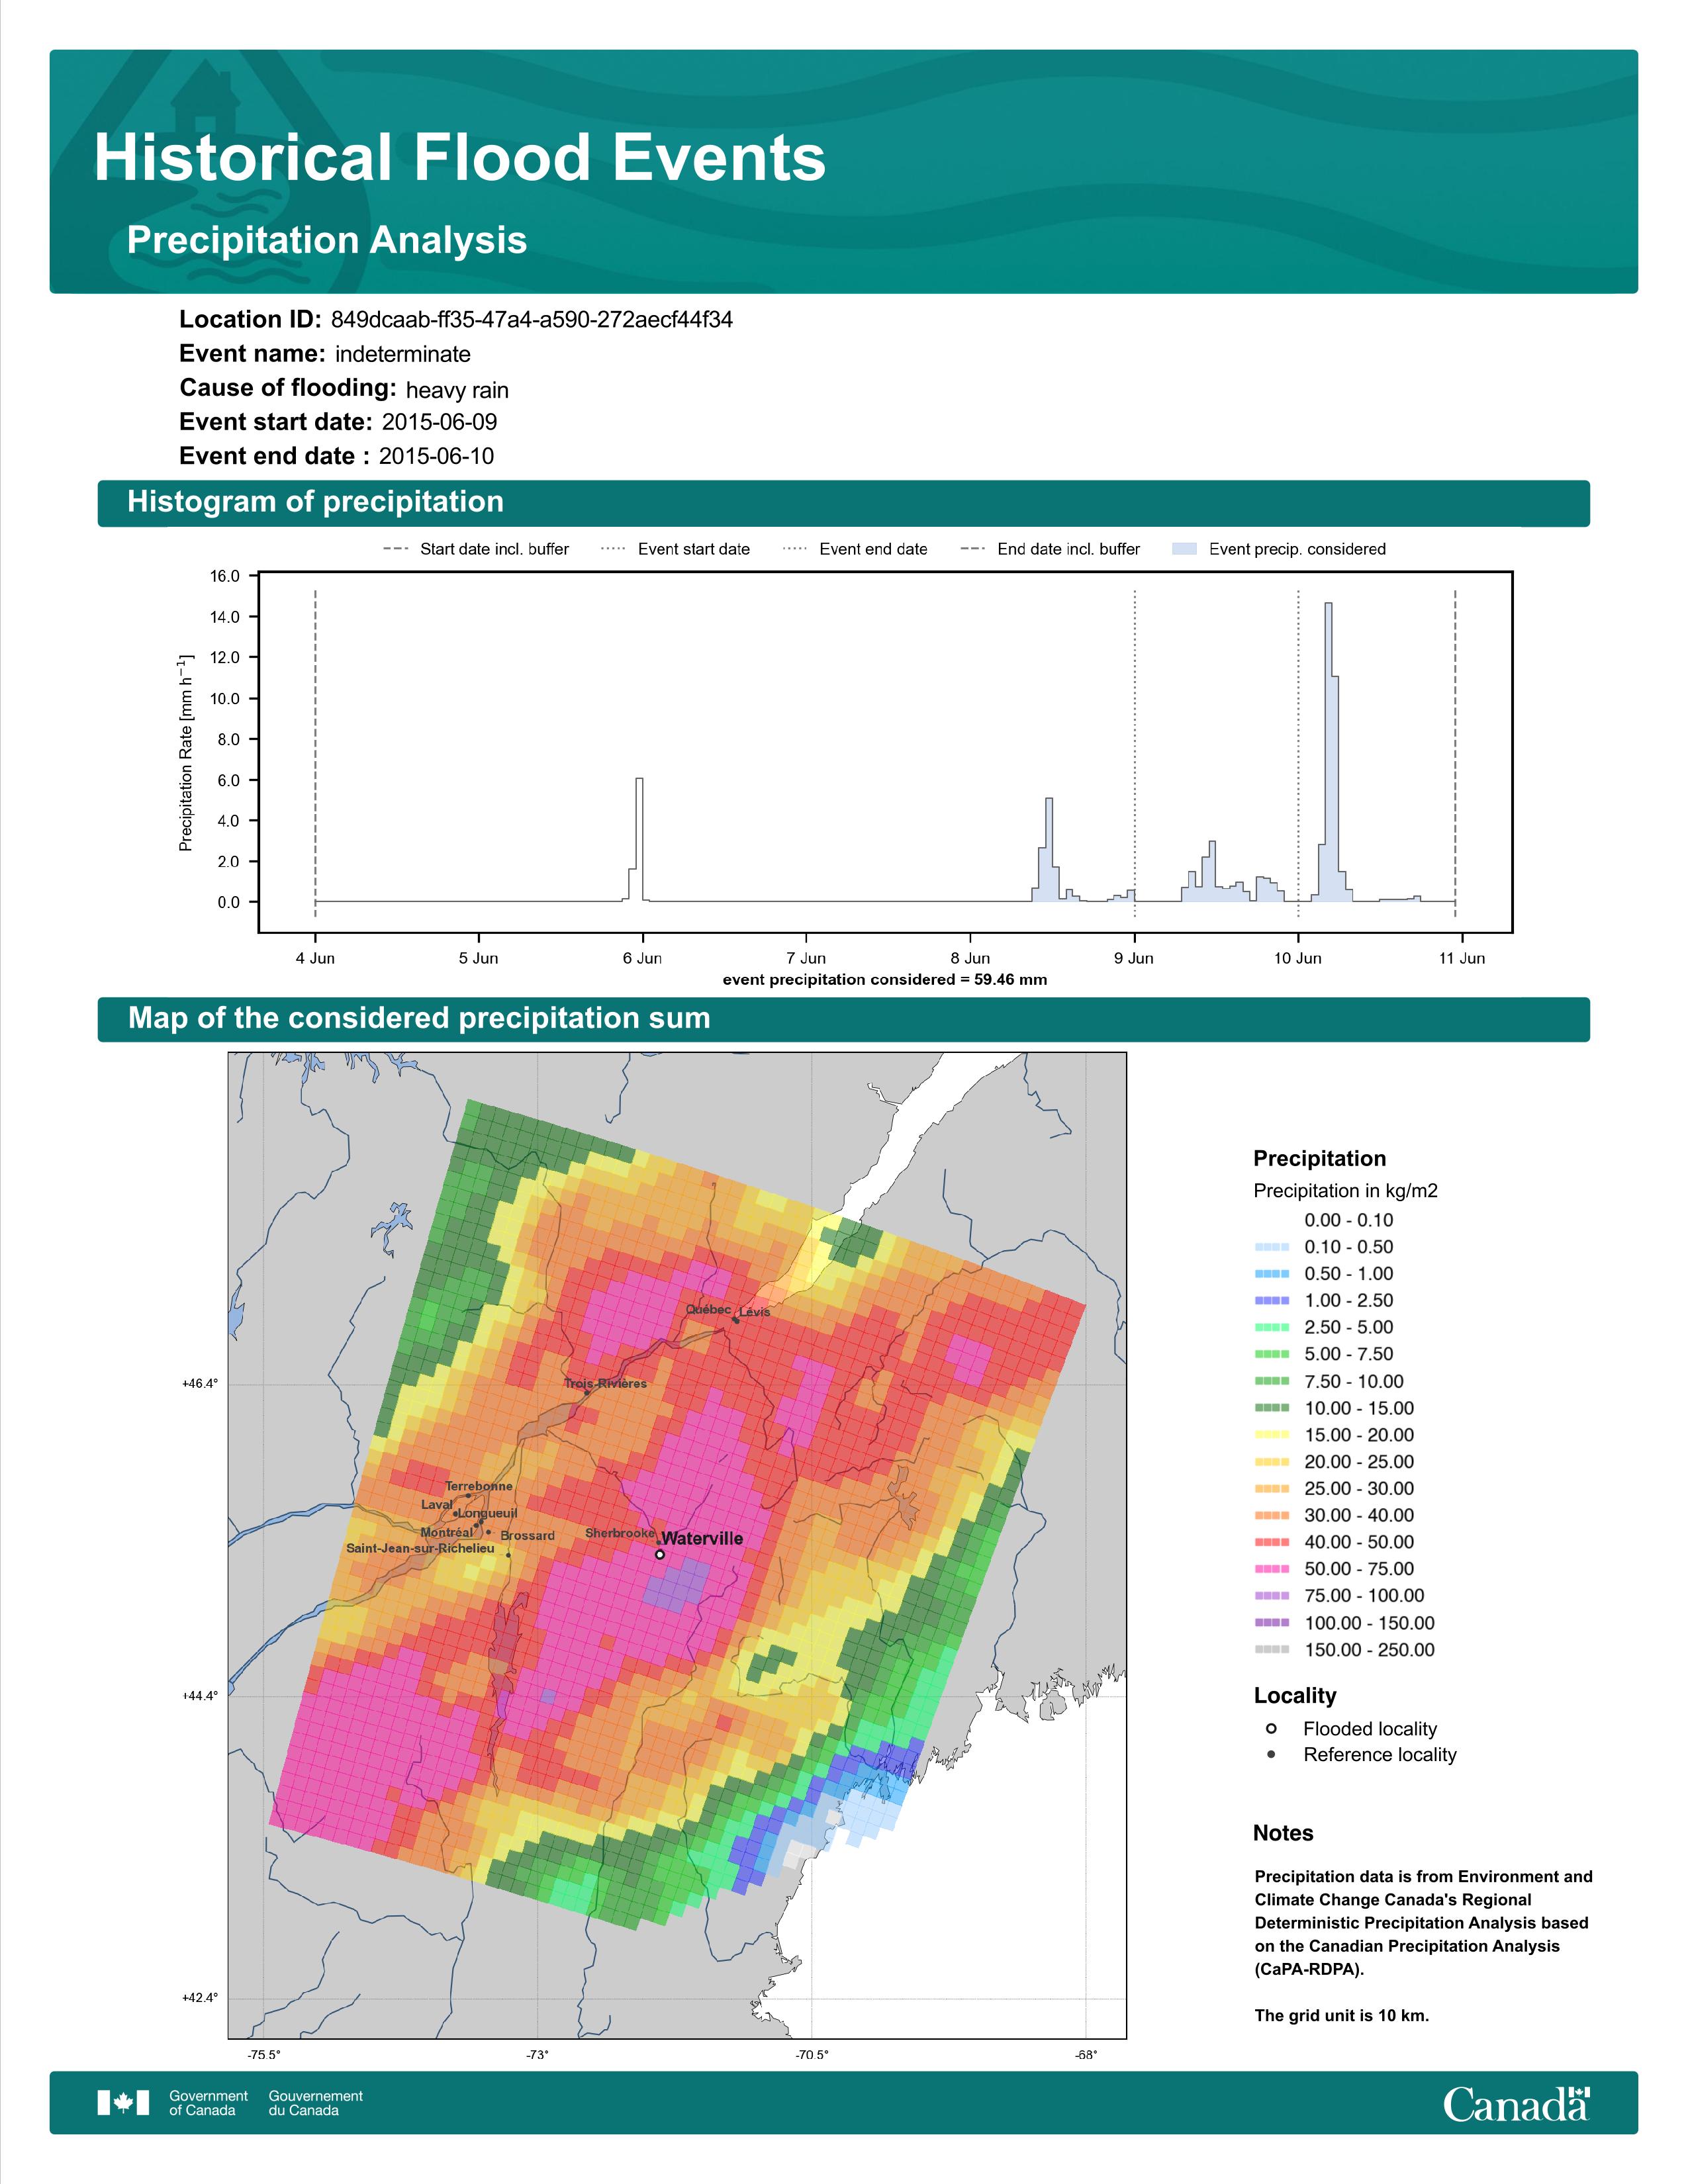Click the Québec reference locality dot

pyautogui.click(x=736, y=1320)
